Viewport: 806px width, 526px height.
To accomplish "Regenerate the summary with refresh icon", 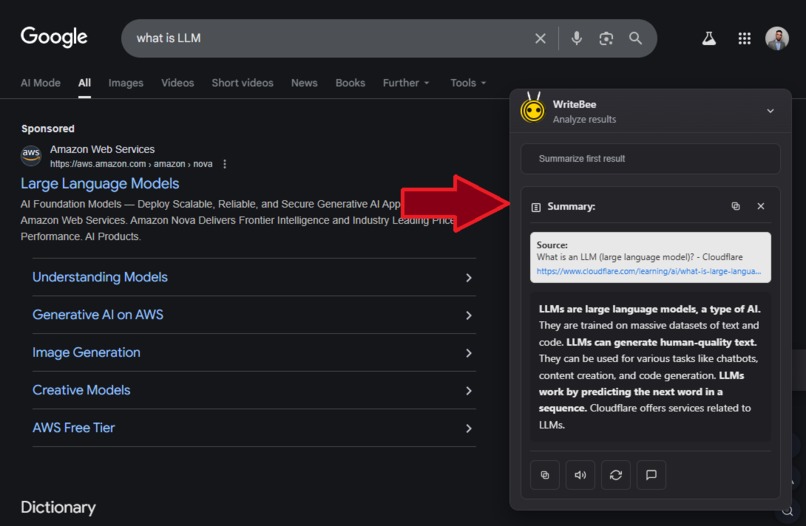I will click(616, 475).
